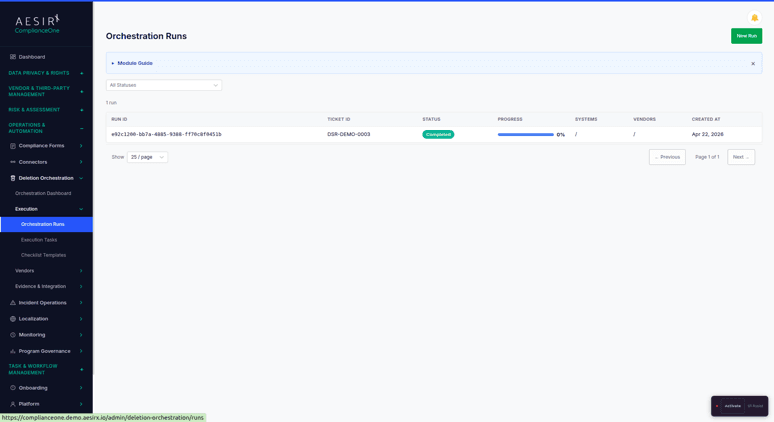Click the Completed status badge
Screen dimensions: 774x422
438,134
